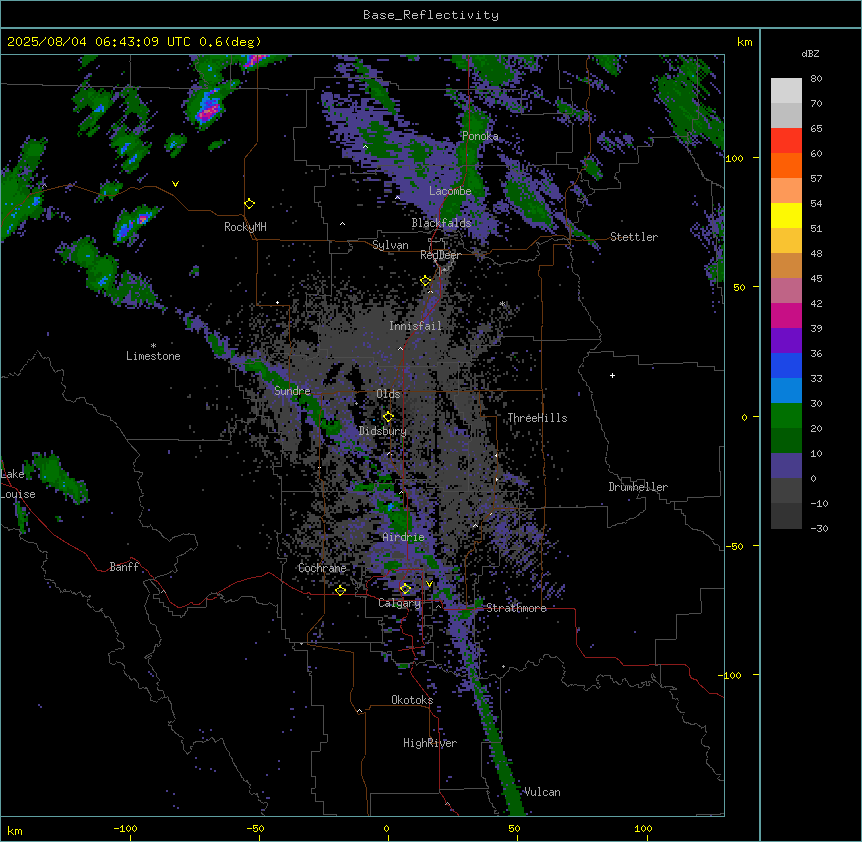The width and height of the screenshot is (862, 842).
Task: Click the Base_Reflectivity title text
Action: (x=431, y=15)
